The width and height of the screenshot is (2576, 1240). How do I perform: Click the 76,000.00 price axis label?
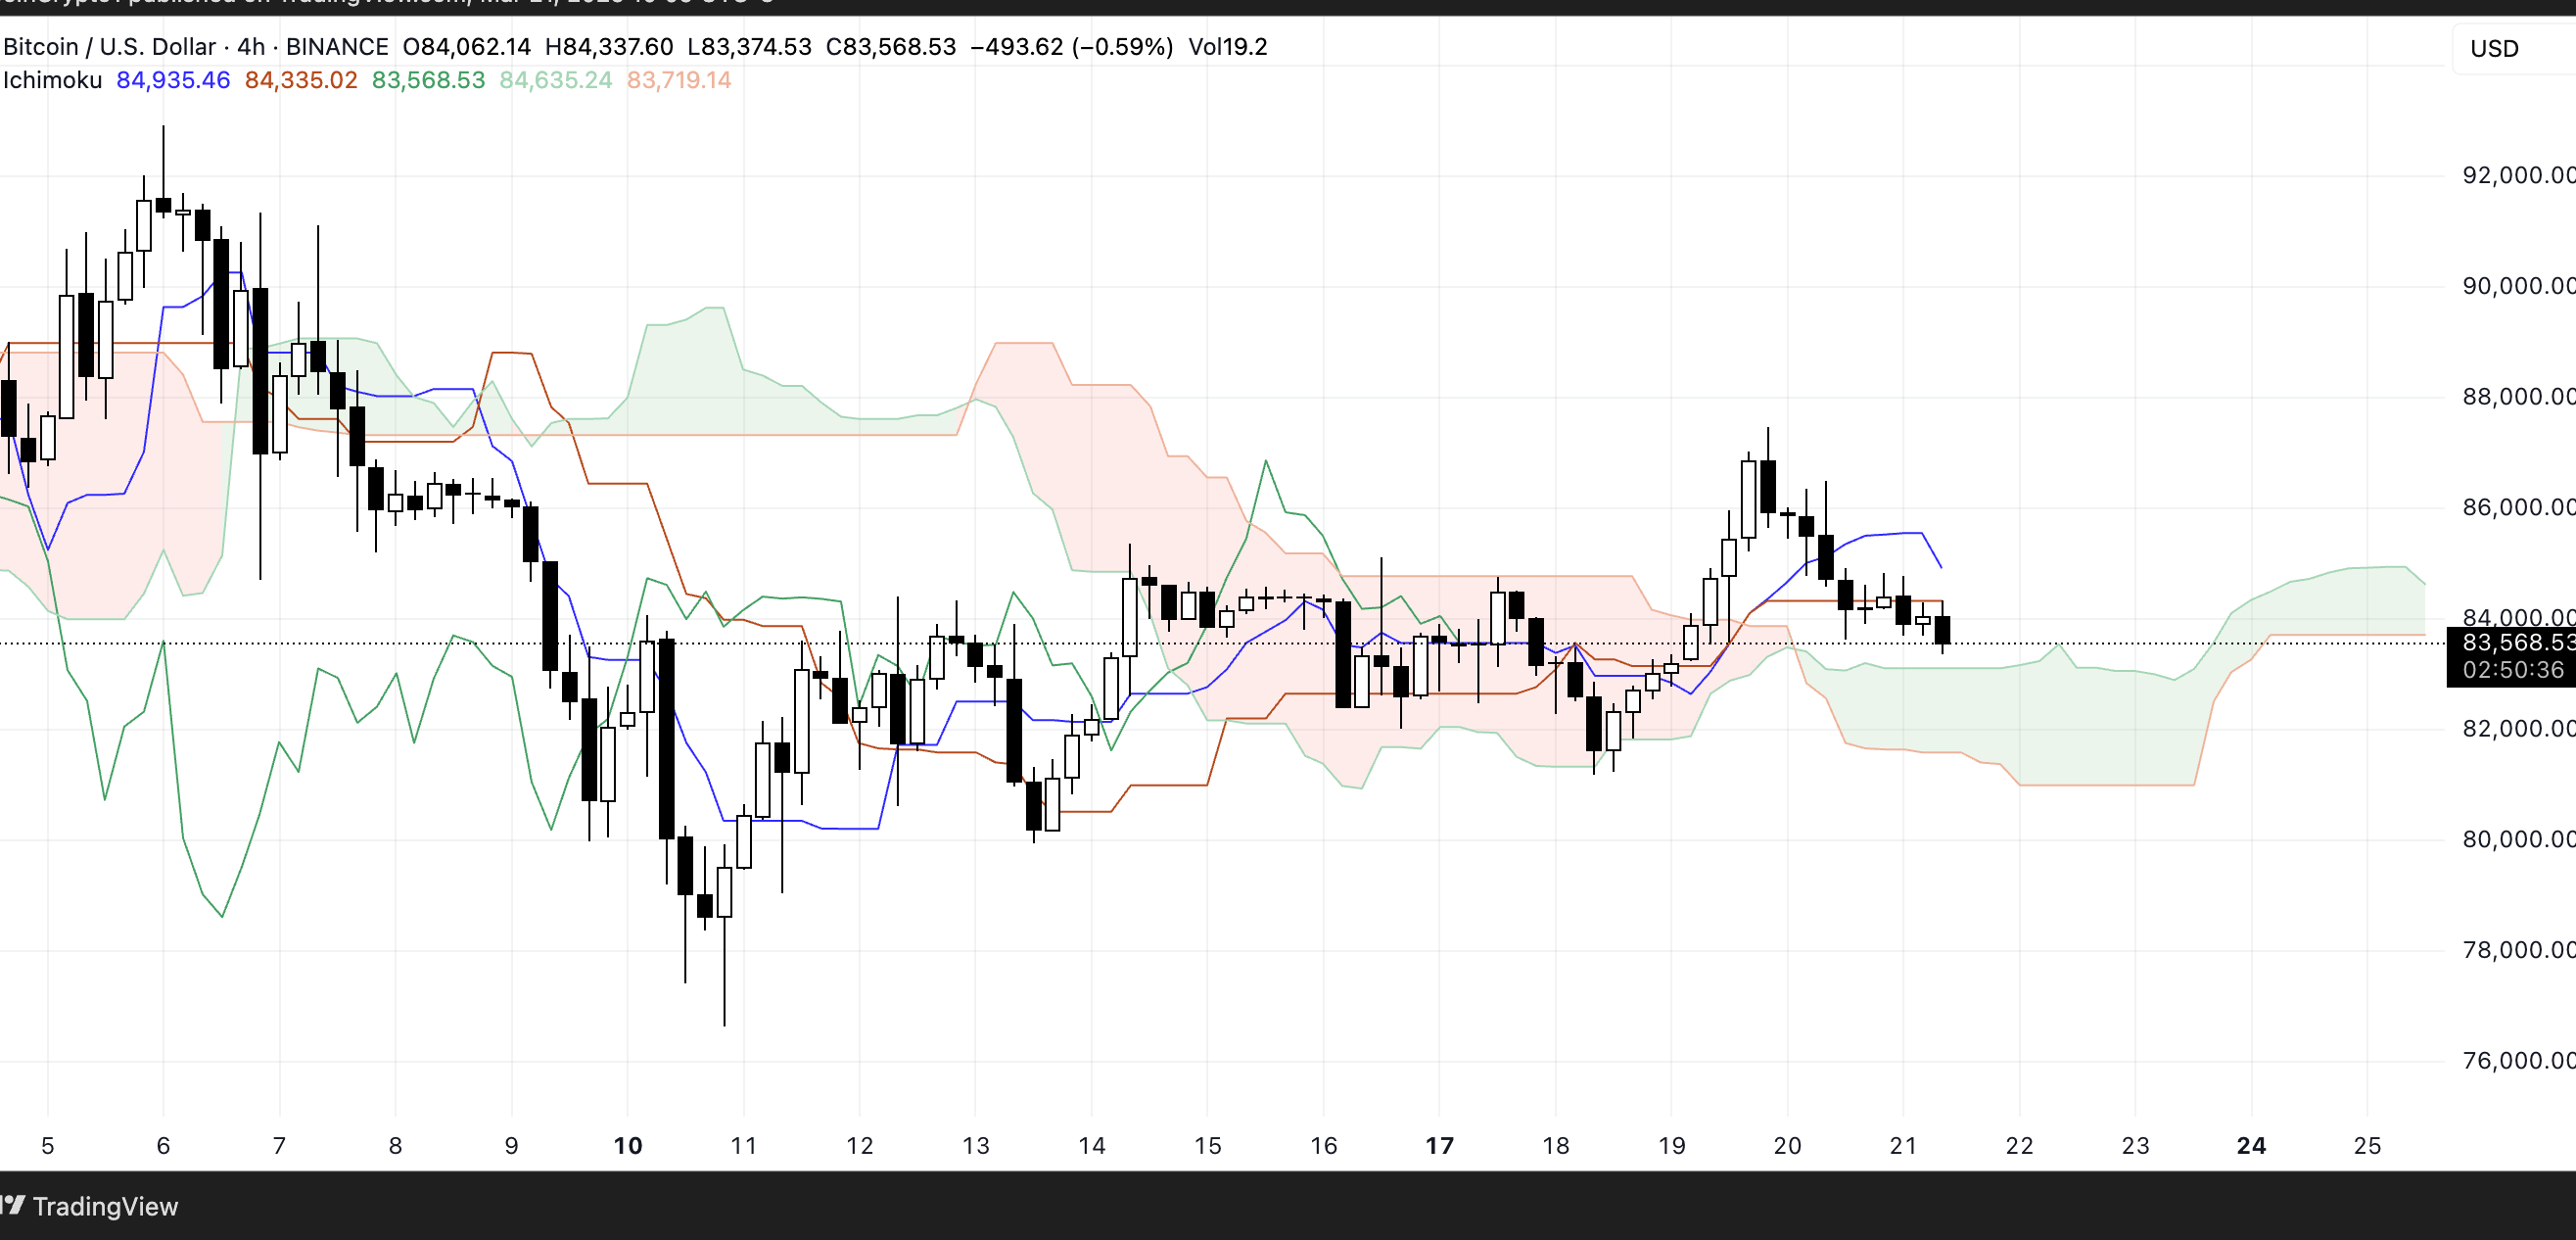coord(2518,1060)
